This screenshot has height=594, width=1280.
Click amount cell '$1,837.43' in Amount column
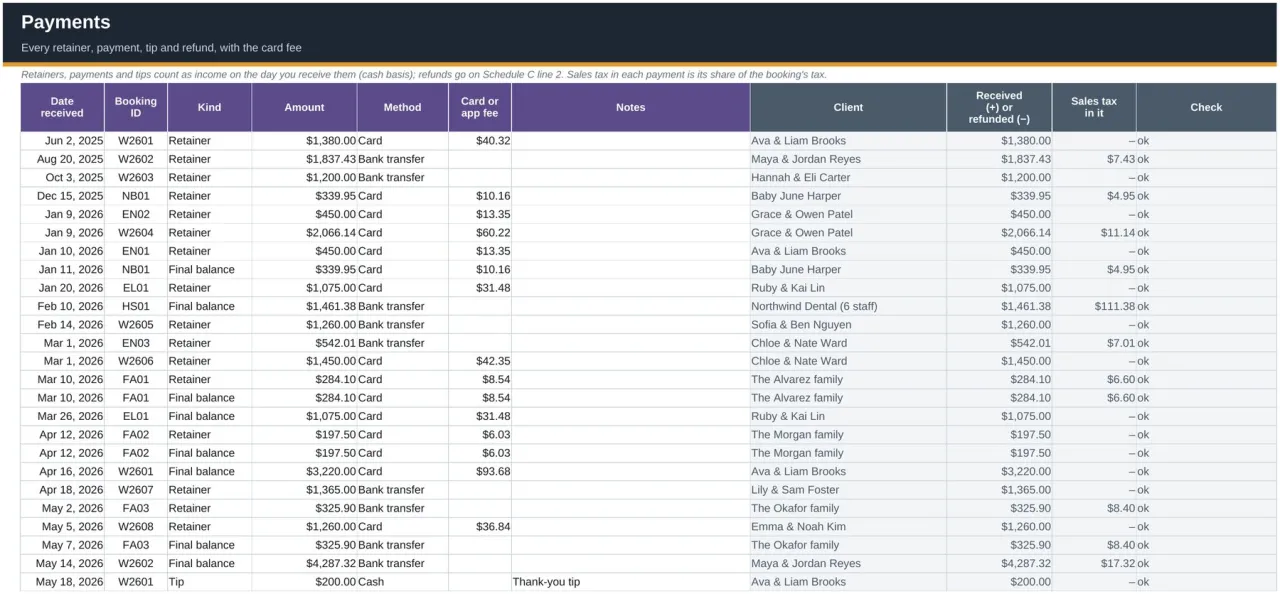(304, 159)
